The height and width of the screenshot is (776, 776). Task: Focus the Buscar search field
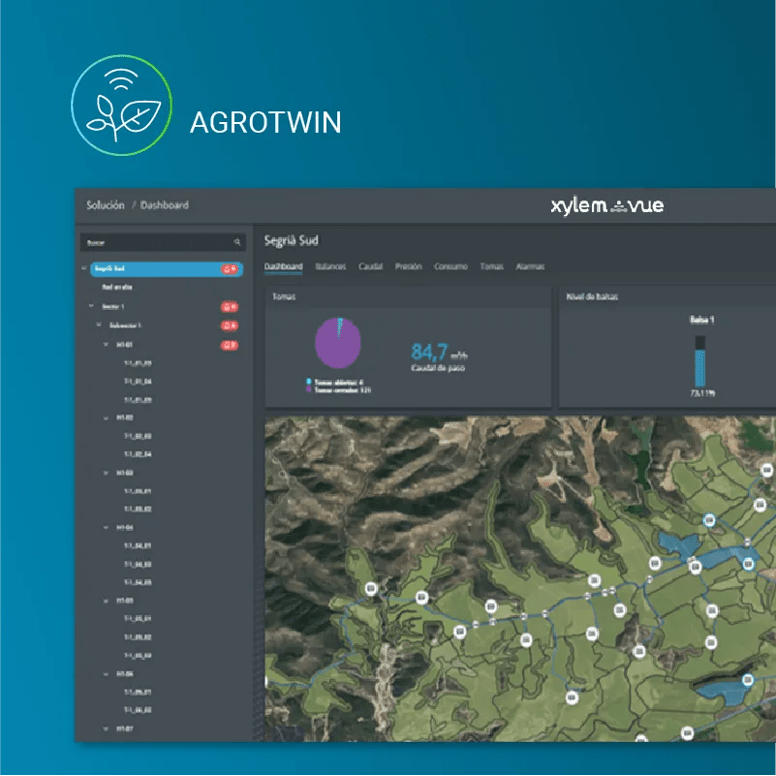click(x=163, y=242)
